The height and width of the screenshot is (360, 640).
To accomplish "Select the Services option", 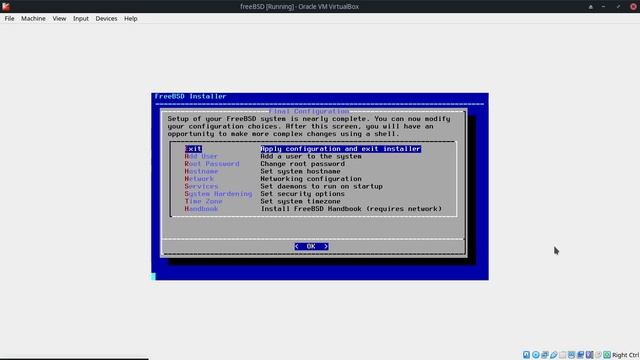I will pos(201,186).
